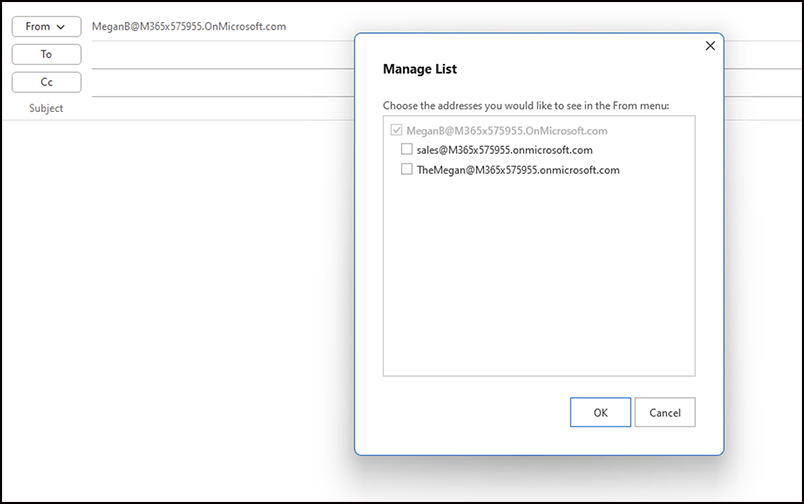Toggle the MeganB address checkbox
804x504 pixels.
pos(397,130)
